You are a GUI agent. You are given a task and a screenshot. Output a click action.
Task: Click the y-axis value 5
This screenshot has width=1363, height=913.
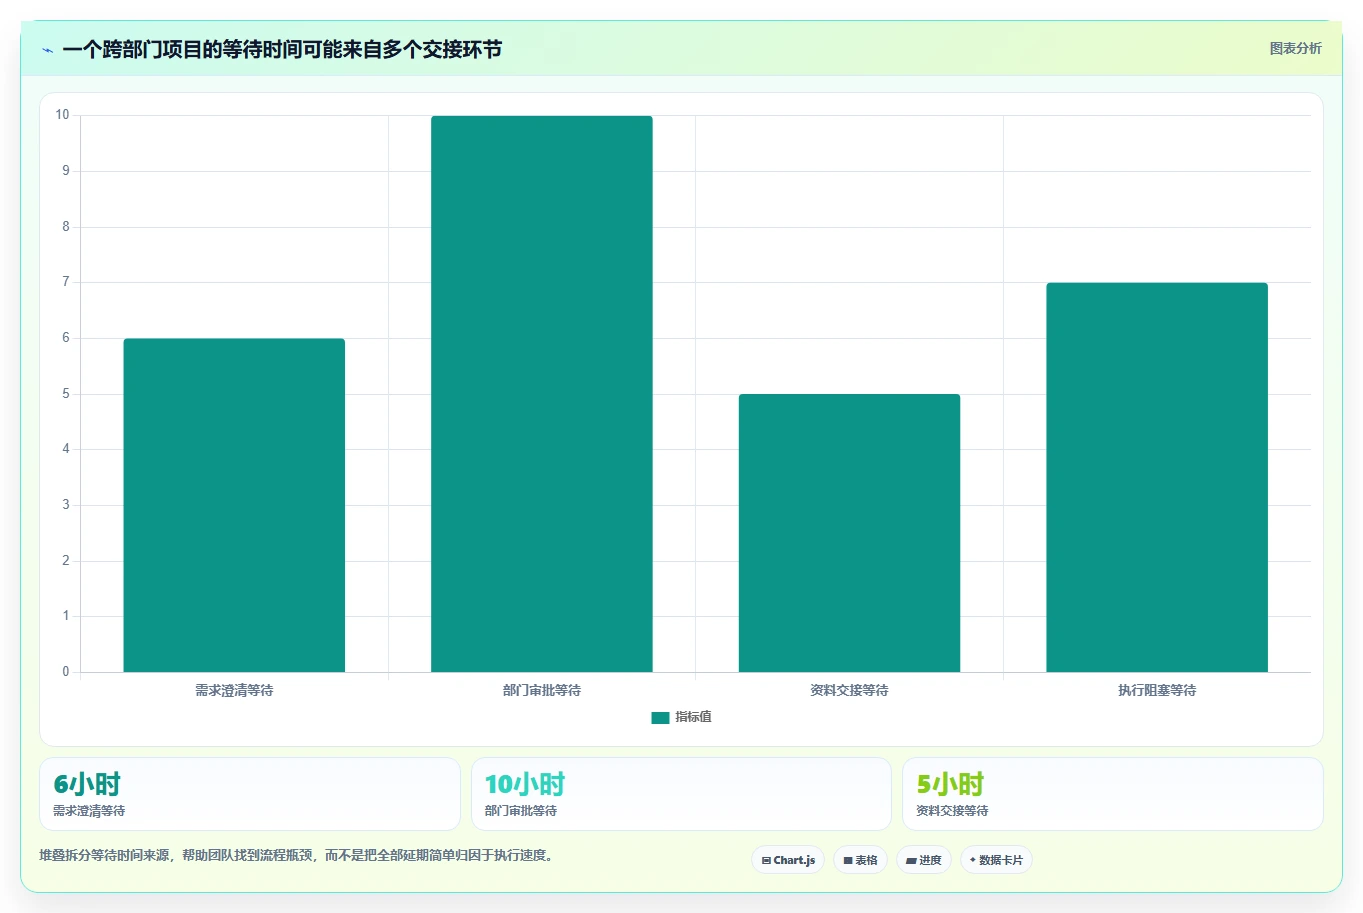click(x=66, y=394)
